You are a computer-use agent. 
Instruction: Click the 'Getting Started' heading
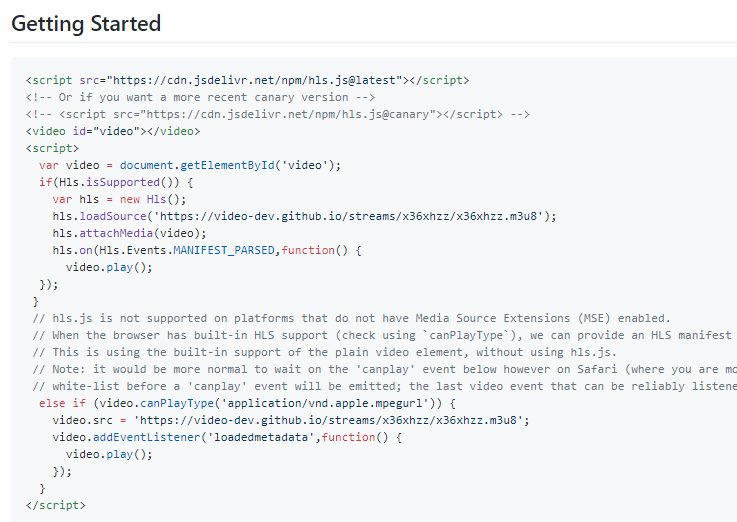click(86, 23)
